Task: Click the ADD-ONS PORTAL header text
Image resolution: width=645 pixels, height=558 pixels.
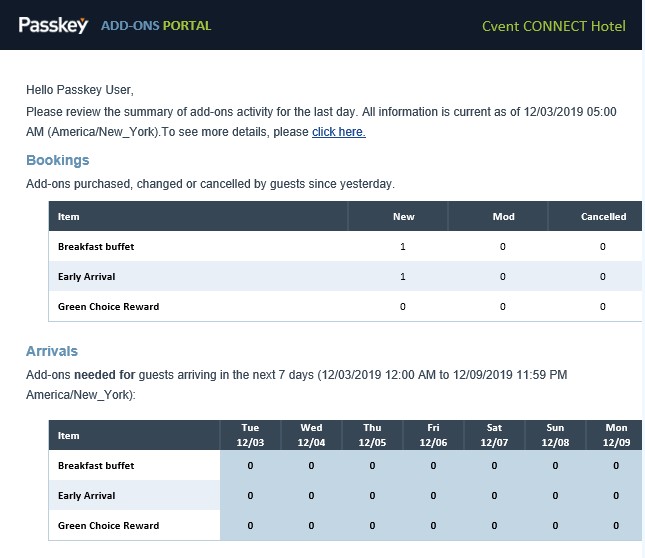Action: [156, 26]
